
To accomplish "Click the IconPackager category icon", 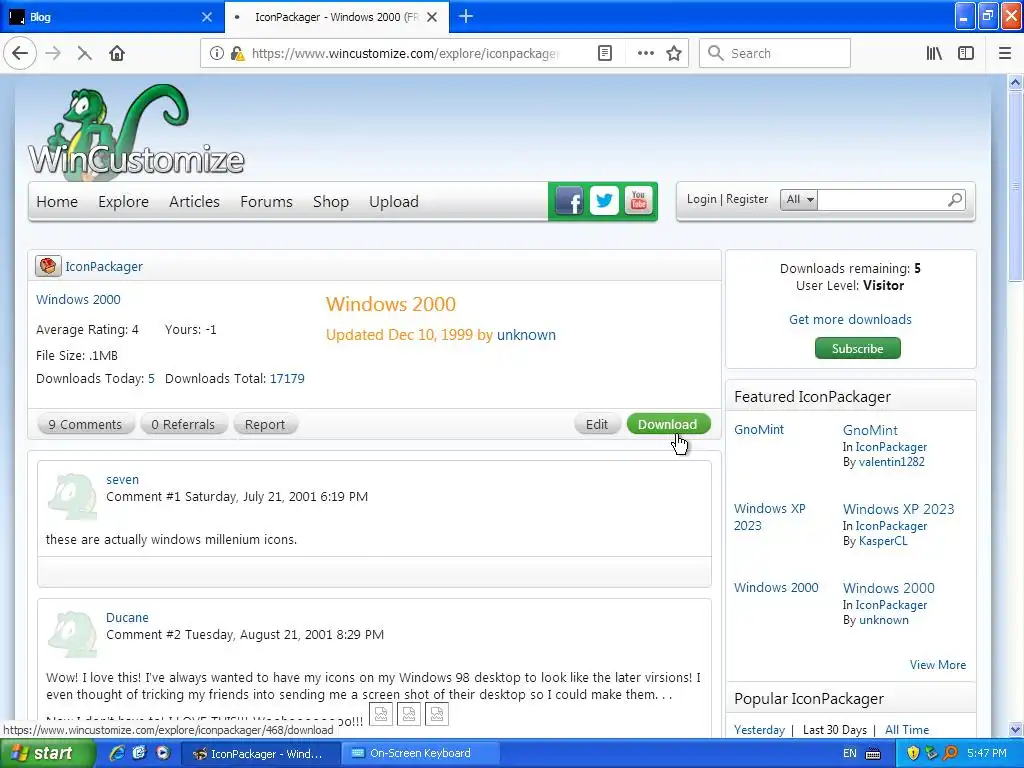I will (x=48, y=266).
